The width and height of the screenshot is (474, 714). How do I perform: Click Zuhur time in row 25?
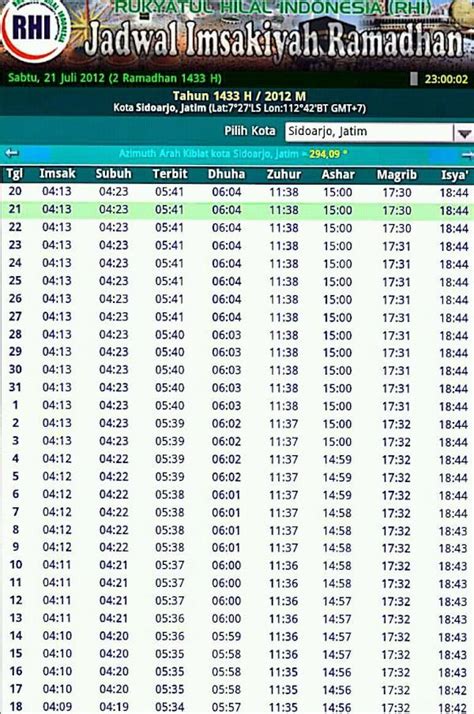coord(284,281)
